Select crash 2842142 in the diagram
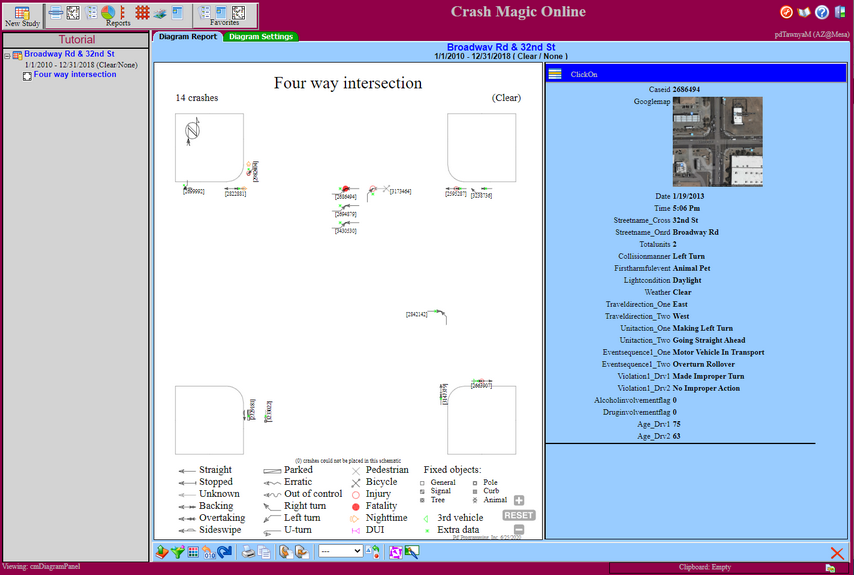854x575 pixels. (417, 315)
